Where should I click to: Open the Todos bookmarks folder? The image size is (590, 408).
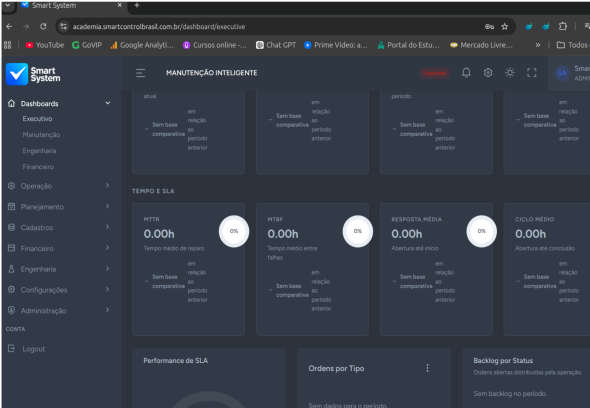click(573, 45)
